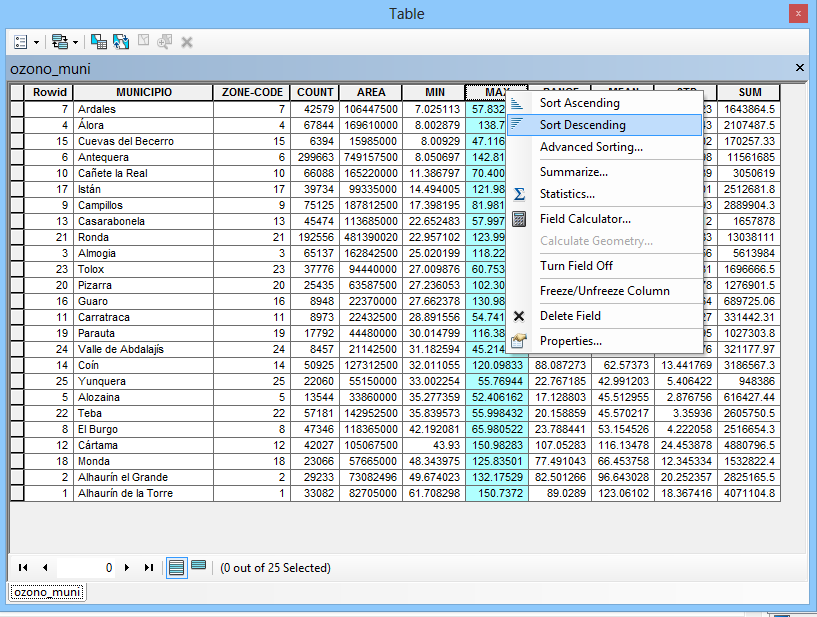Open the Table Options menu icon
The width and height of the screenshot is (817, 617).
[22, 42]
